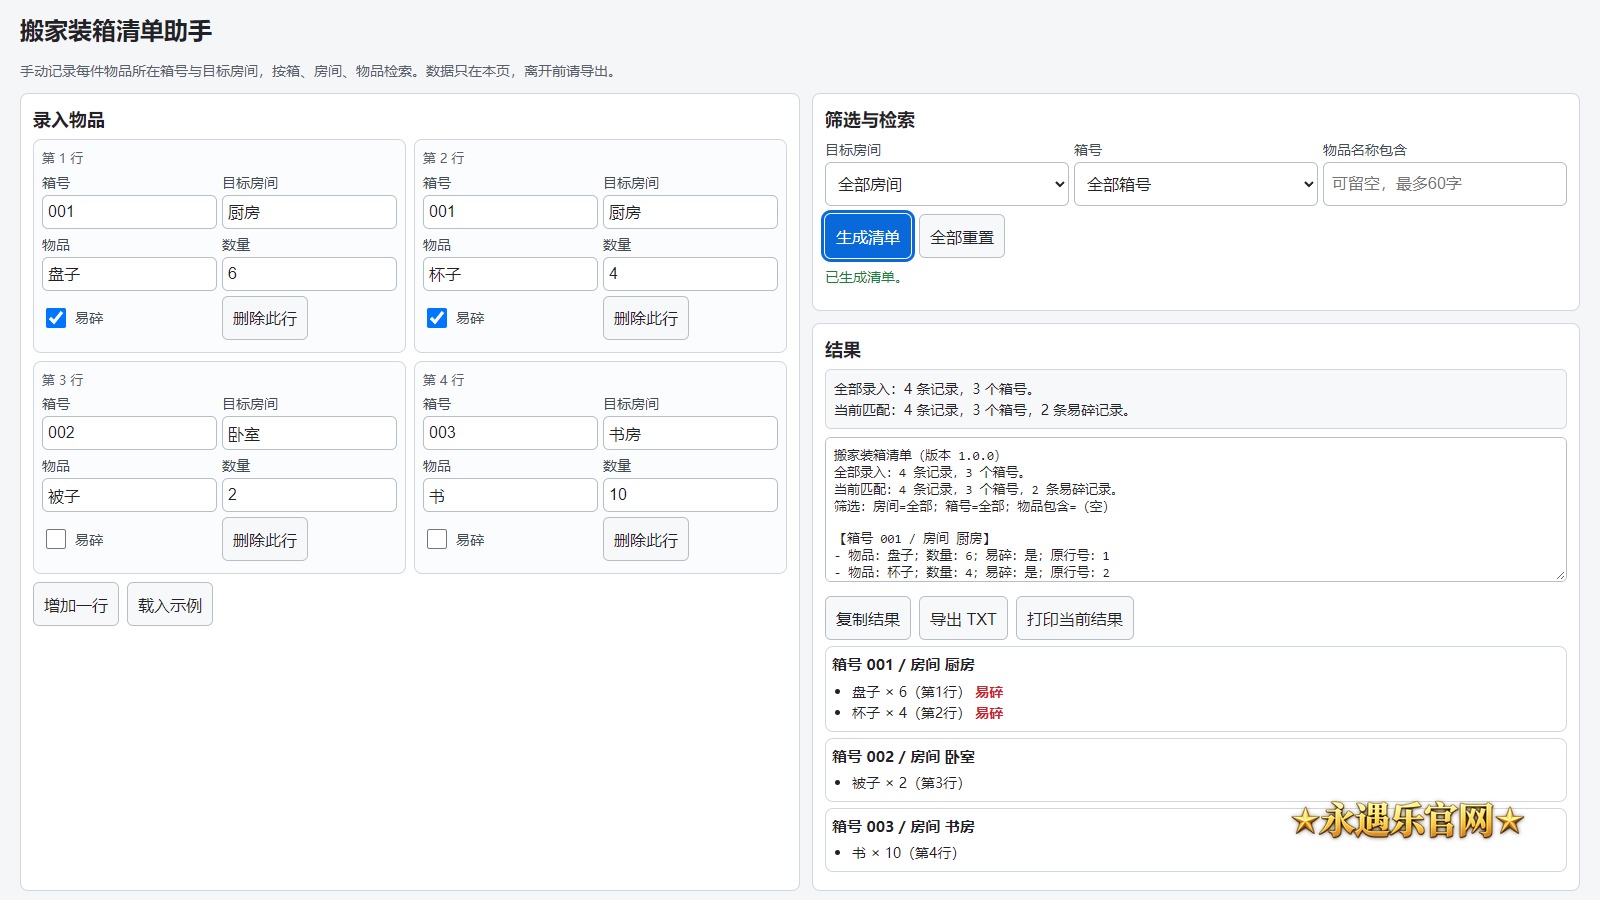Click the 目标房间 field in 第 1 行
The height and width of the screenshot is (900, 1600).
(x=309, y=212)
